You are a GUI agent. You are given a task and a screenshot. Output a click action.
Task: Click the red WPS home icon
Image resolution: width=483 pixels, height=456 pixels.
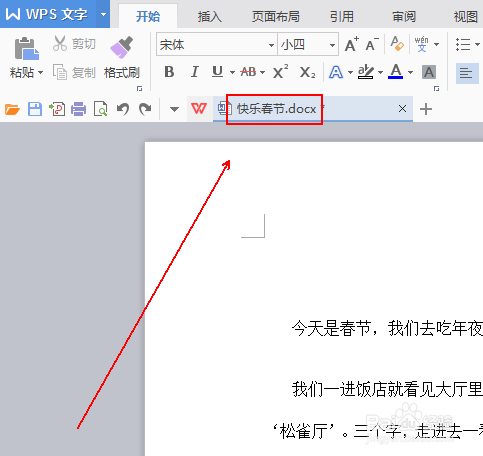pyautogui.click(x=199, y=108)
